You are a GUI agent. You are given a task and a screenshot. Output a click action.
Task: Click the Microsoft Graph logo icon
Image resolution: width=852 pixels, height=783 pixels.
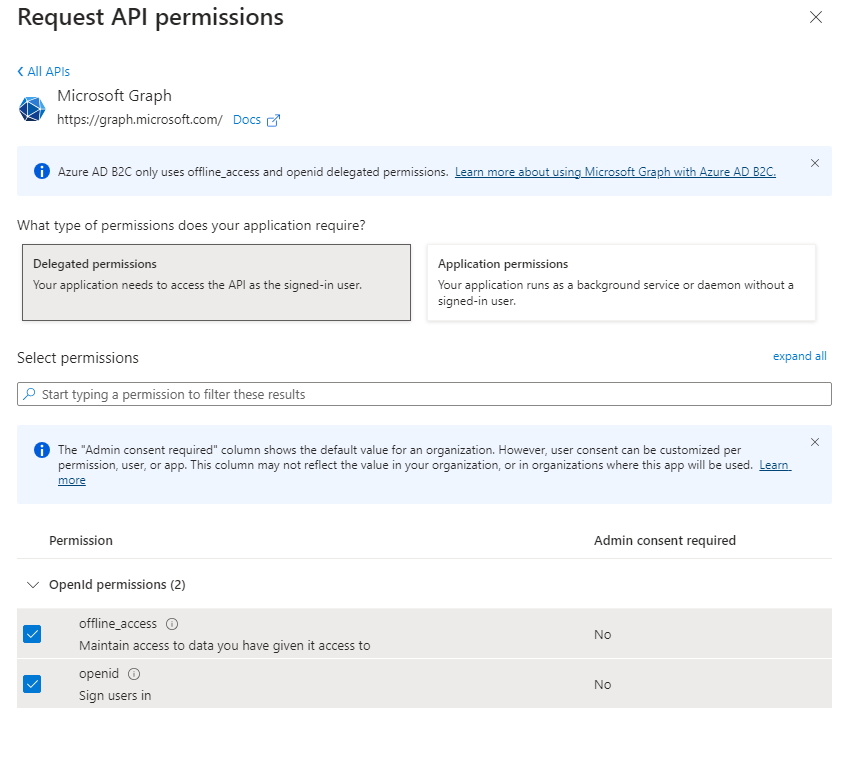tap(31, 108)
